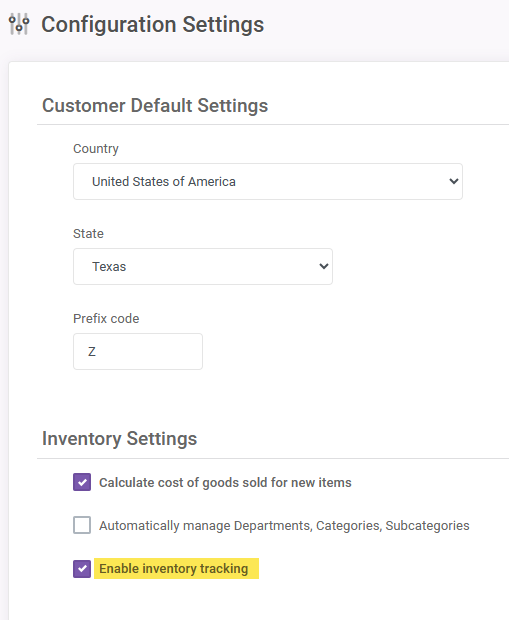
Task: Click the State field label
Action: (88, 234)
